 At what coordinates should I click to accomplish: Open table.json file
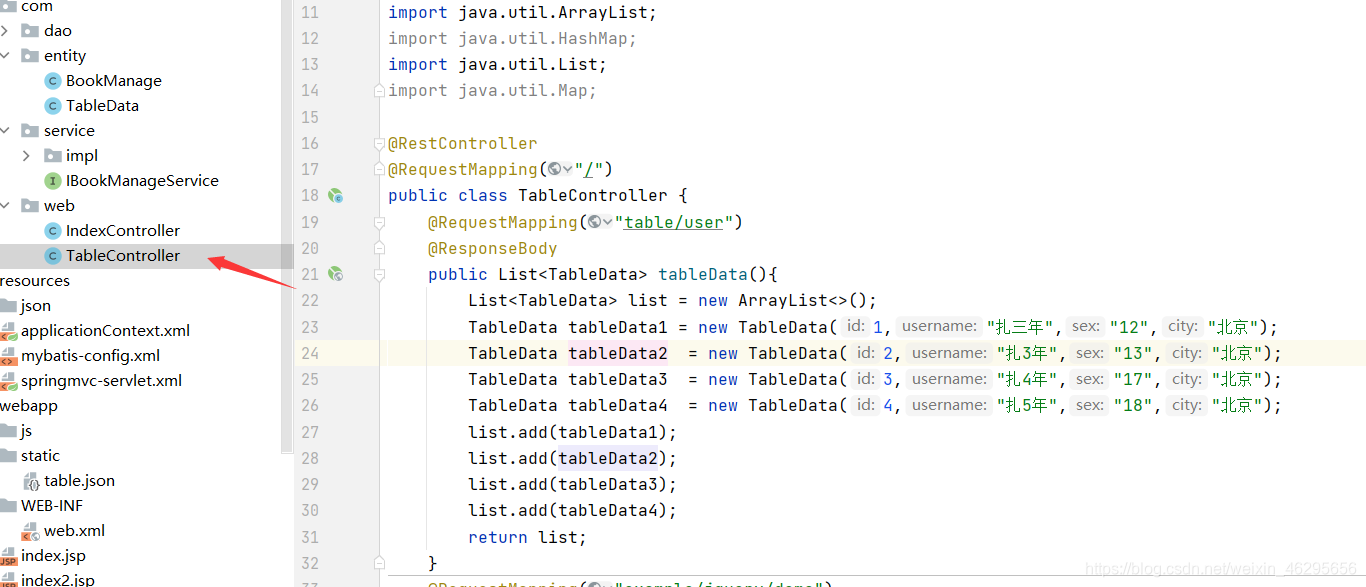[x=79, y=481]
